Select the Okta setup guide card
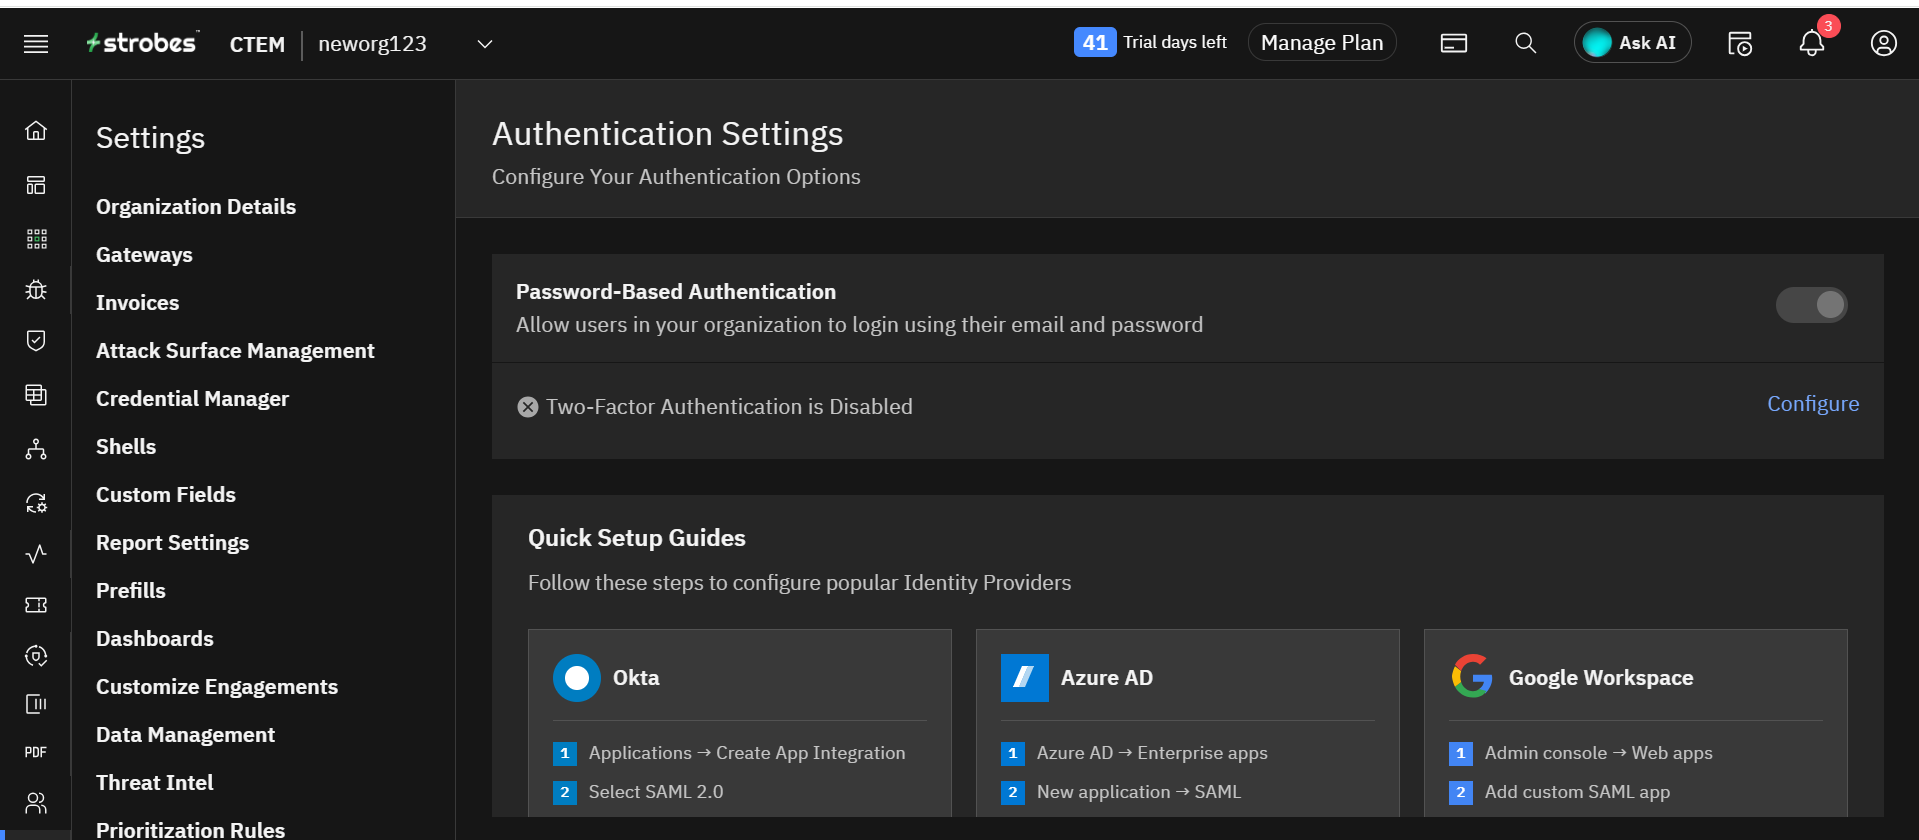The width and height of the screenshot is (1919, 840). coord(739,720)
